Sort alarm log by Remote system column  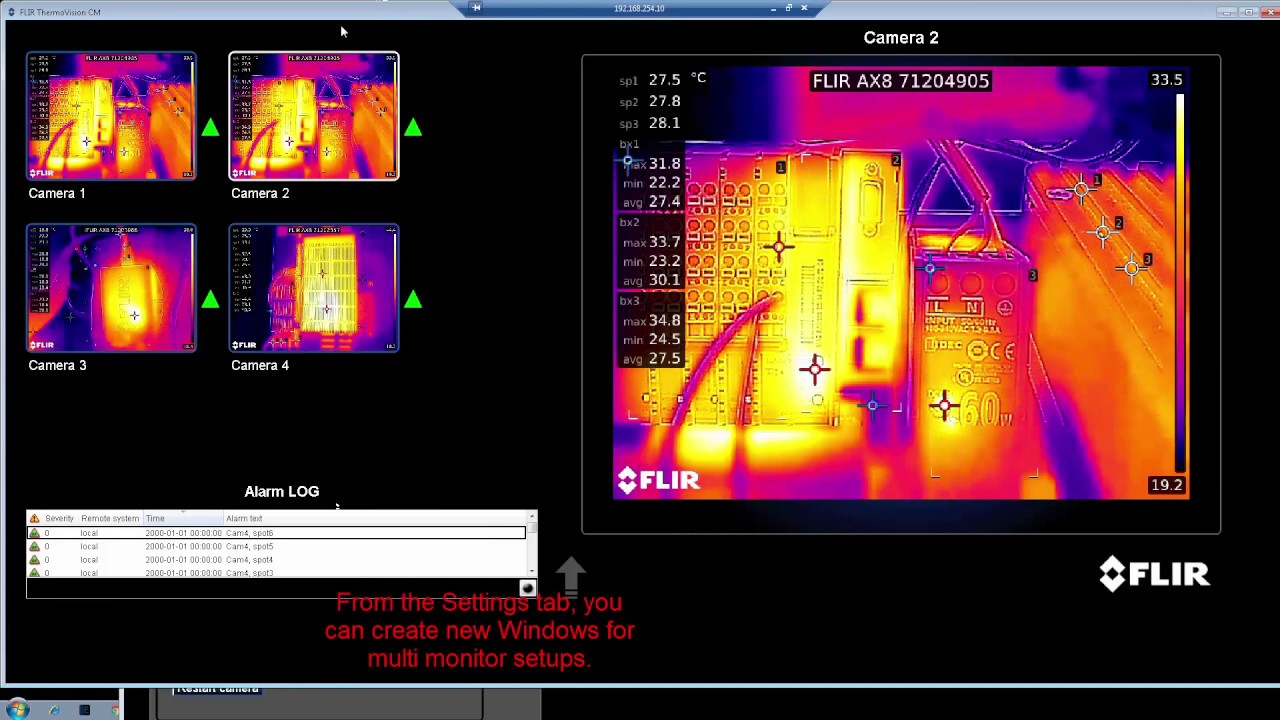[110, 518]
